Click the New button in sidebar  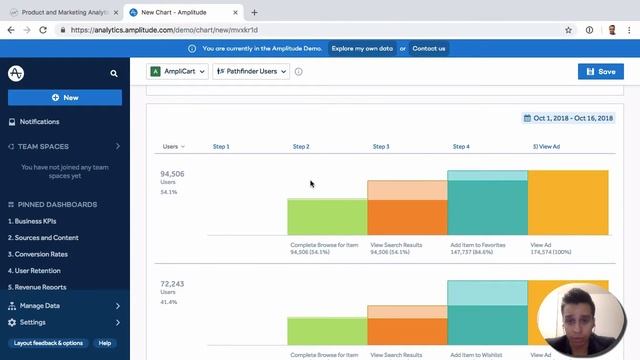tap(65, 98)
